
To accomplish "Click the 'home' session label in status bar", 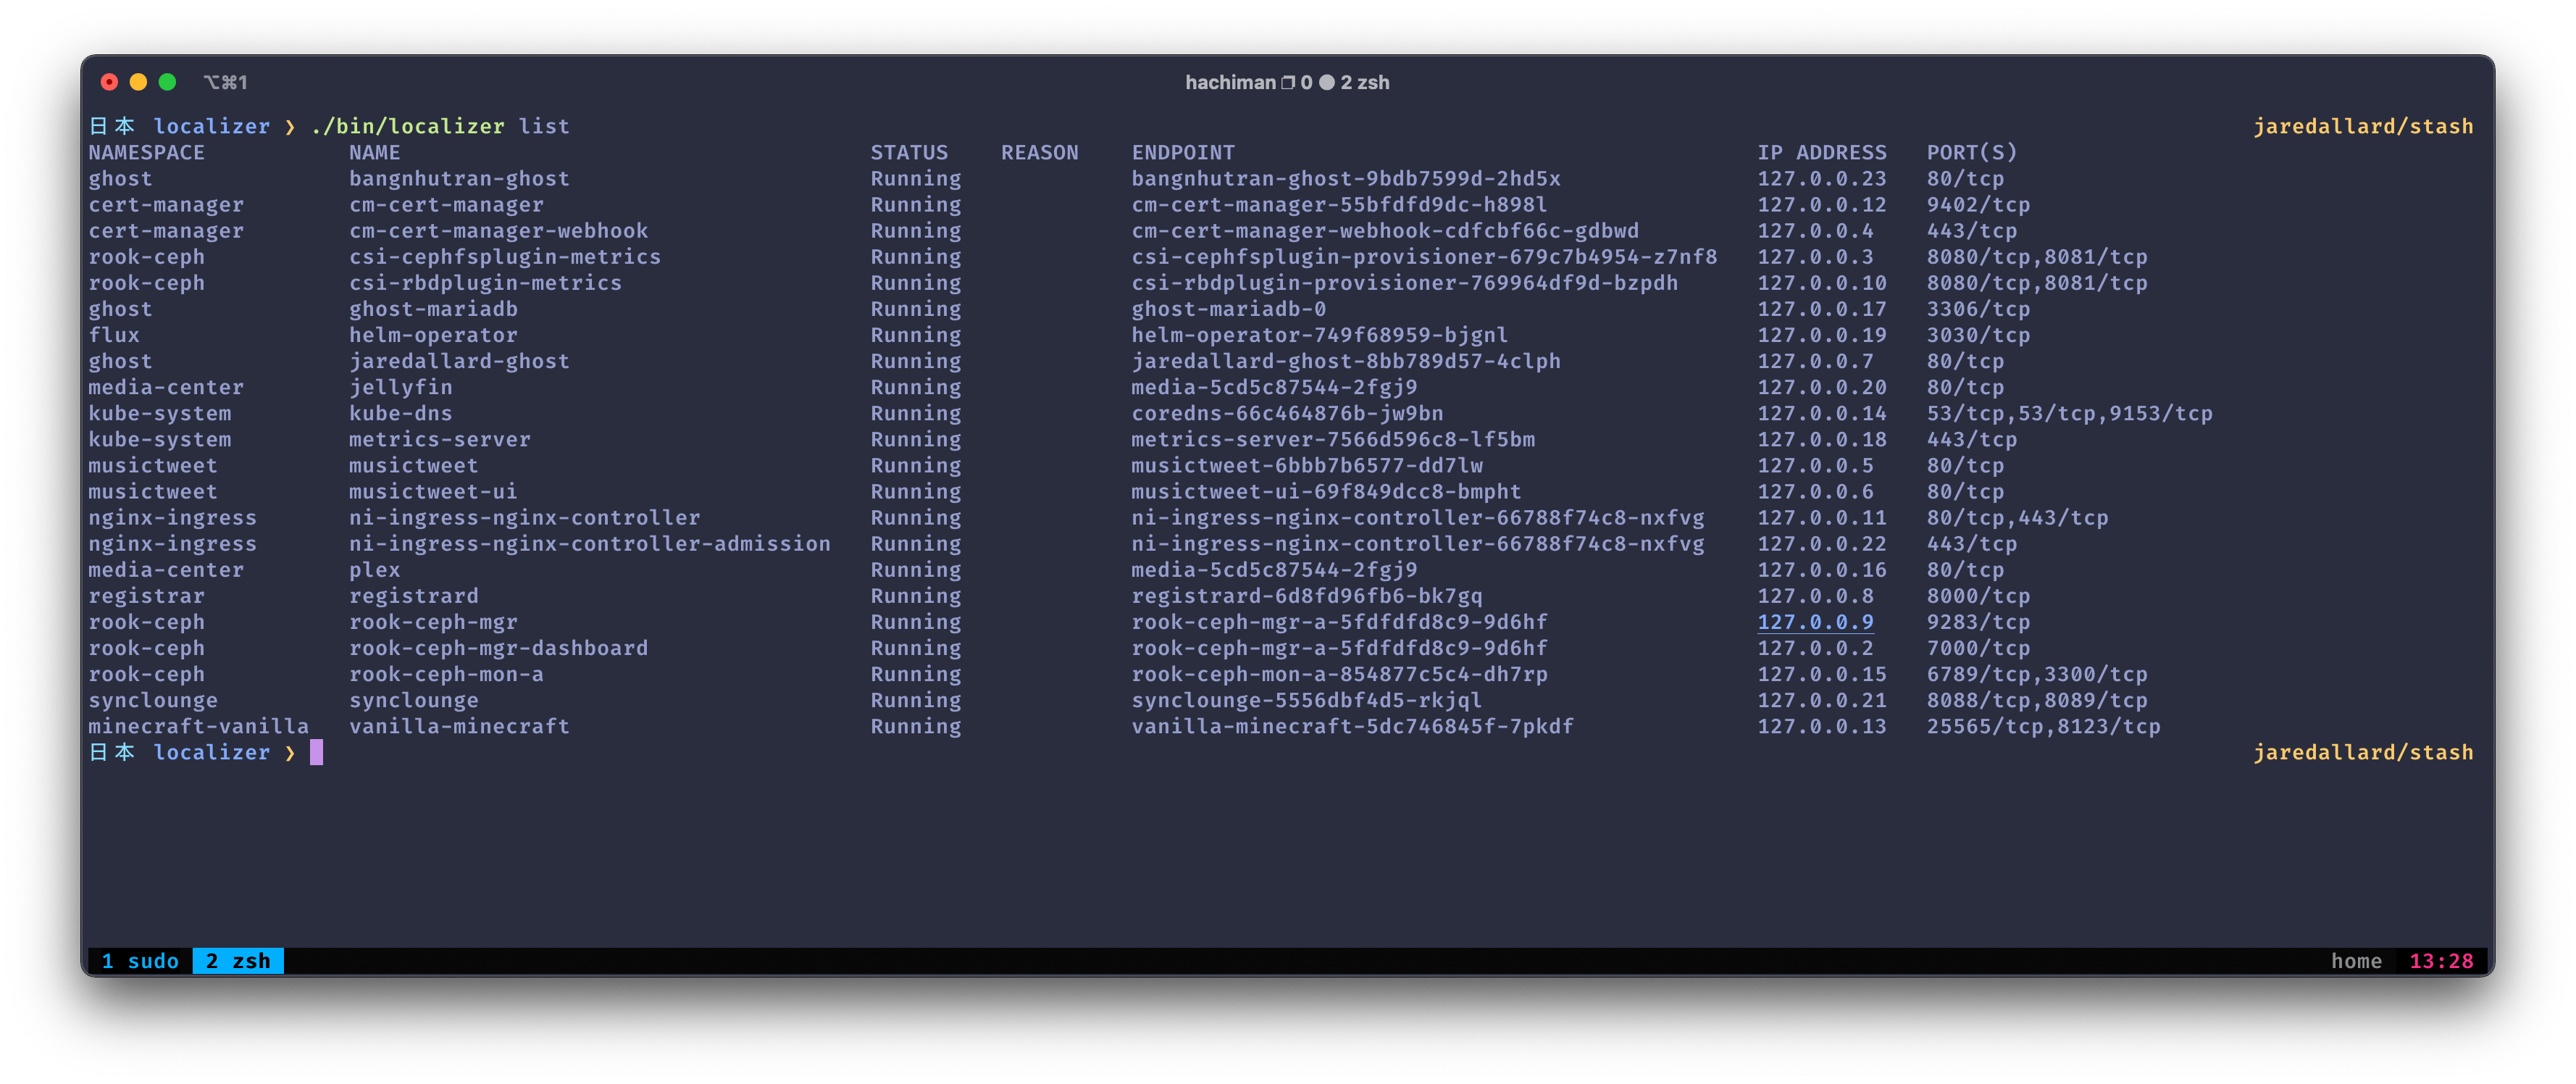I will 2356,961.
